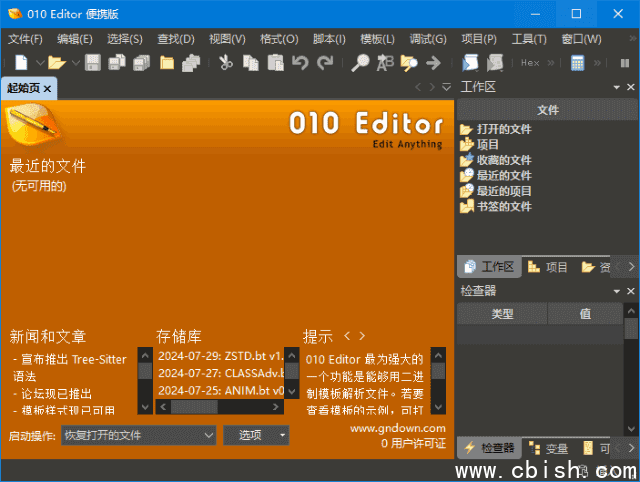This screenshot has height=482, width=640.
Task: Switch to the 变量 inspector tab
Action: (548, 448)
